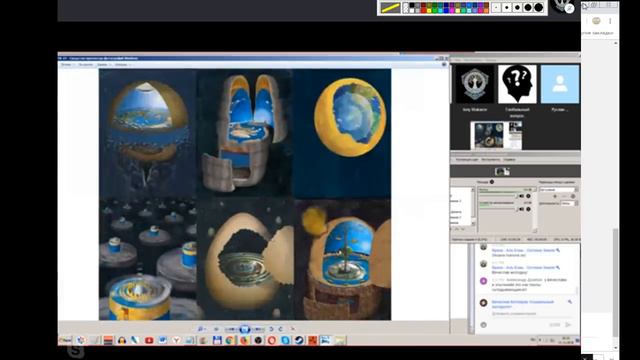Send the chat message with arrow icon
The height and width of the screenshot is (360, 640).
click(568, 325)
